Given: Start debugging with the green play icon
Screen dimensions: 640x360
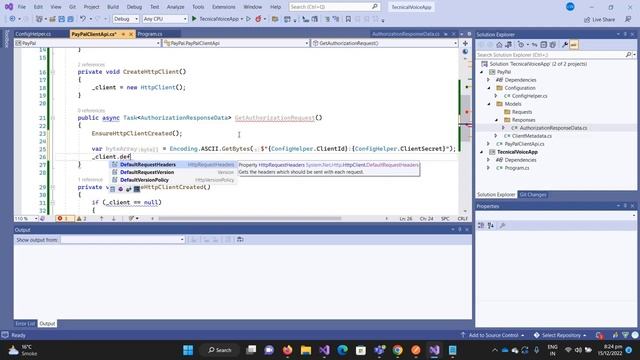Looking at the screenshot, I should [194, 19].
